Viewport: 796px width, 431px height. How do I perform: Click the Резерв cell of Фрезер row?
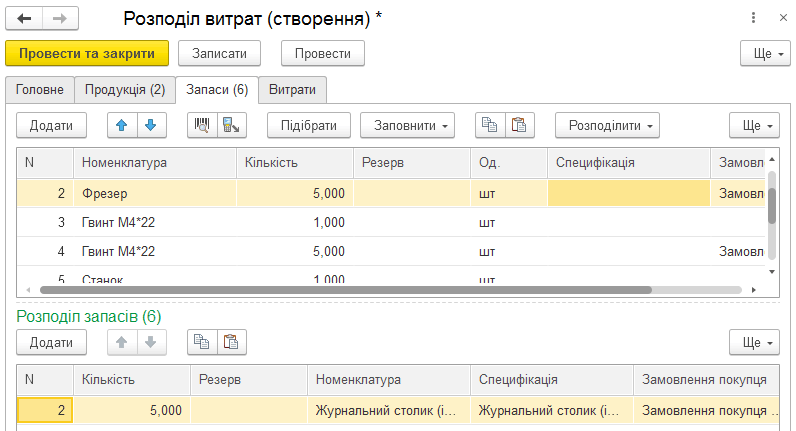point(412,193)
